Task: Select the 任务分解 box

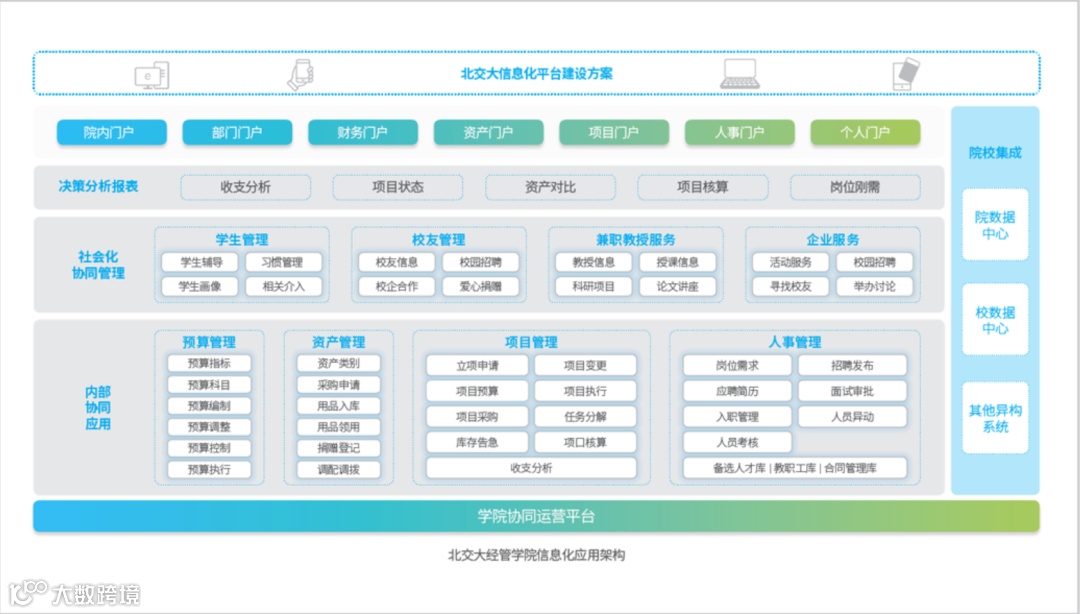Action: pos(585,417)
